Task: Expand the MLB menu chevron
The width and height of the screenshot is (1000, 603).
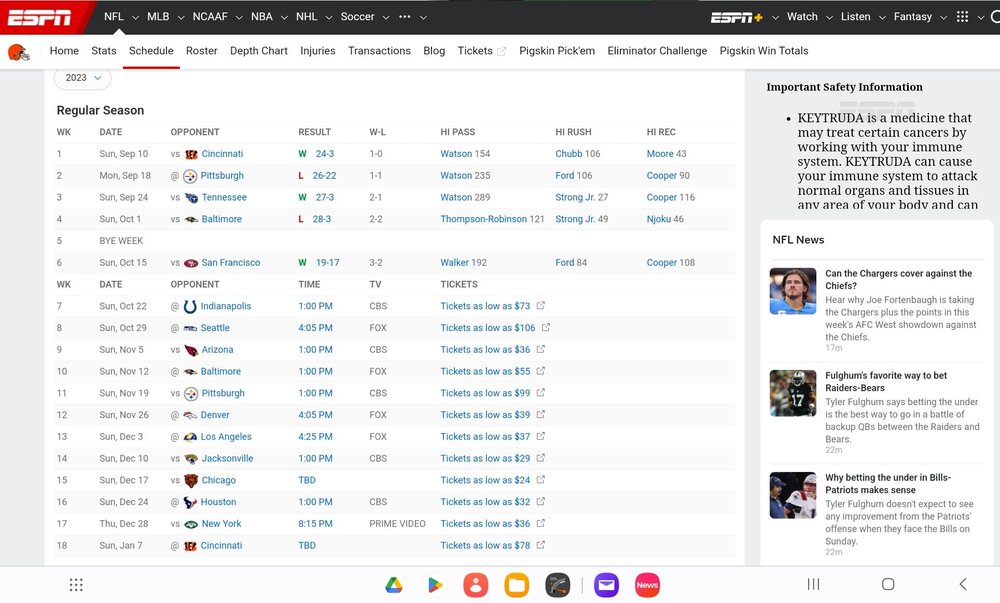Action: 181,18
